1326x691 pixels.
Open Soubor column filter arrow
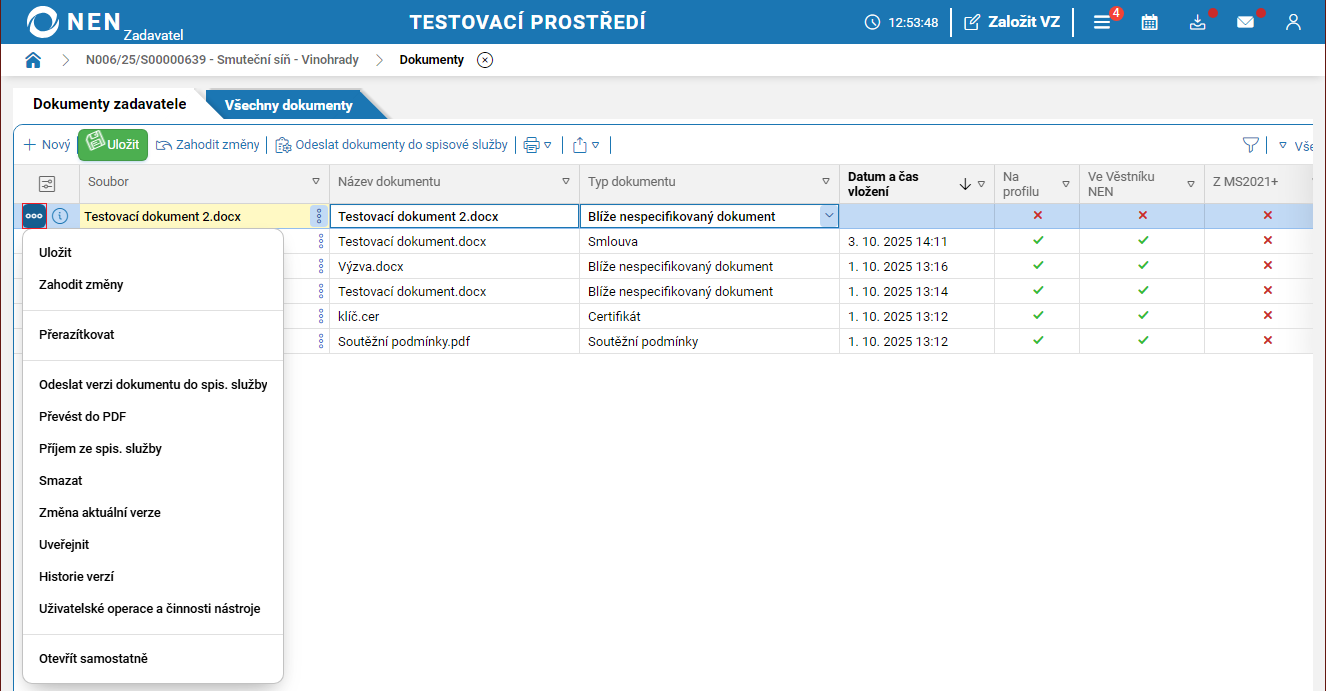(x=316, y=182)
